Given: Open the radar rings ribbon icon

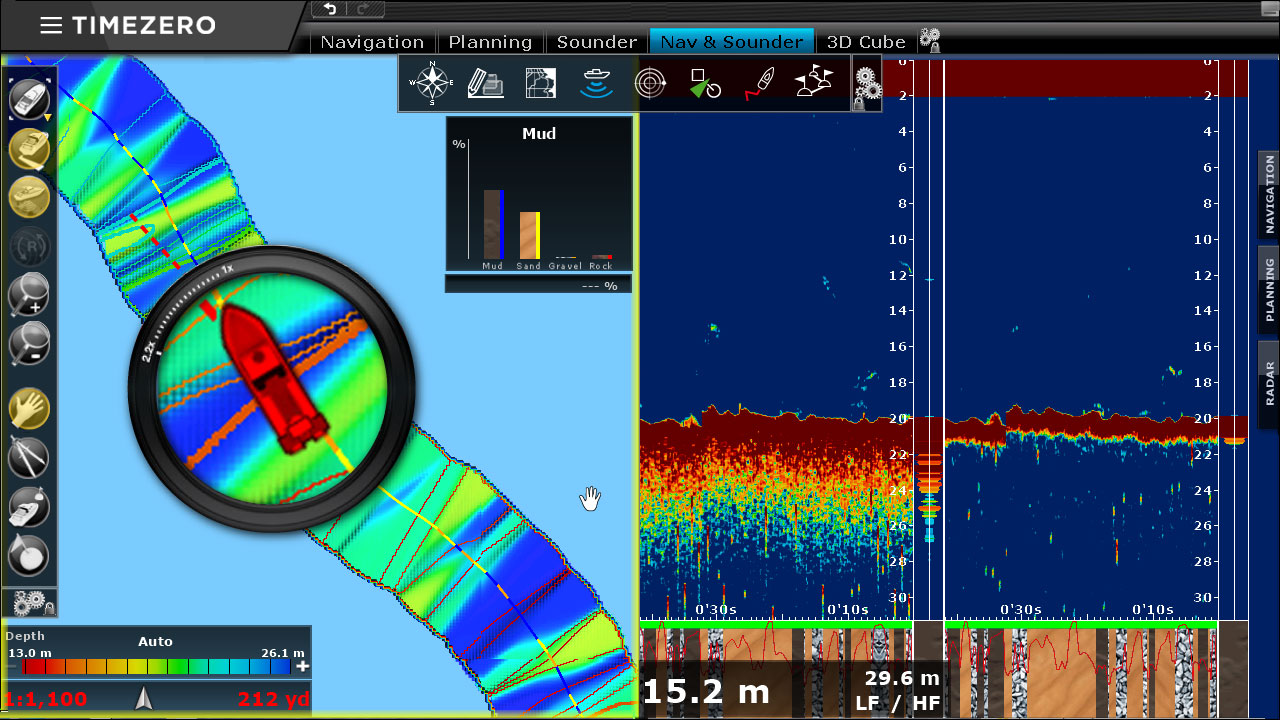Looking at the screenshot, I should pos(651,83).
